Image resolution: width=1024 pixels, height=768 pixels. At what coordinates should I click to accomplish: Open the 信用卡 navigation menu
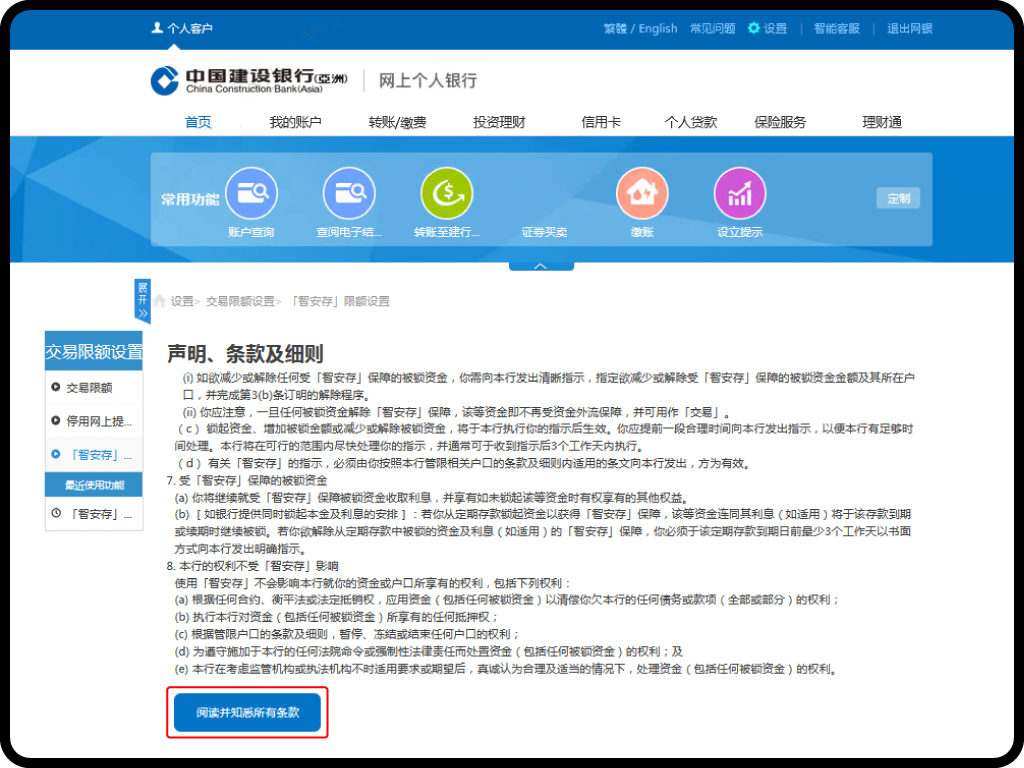pos(601,122)
